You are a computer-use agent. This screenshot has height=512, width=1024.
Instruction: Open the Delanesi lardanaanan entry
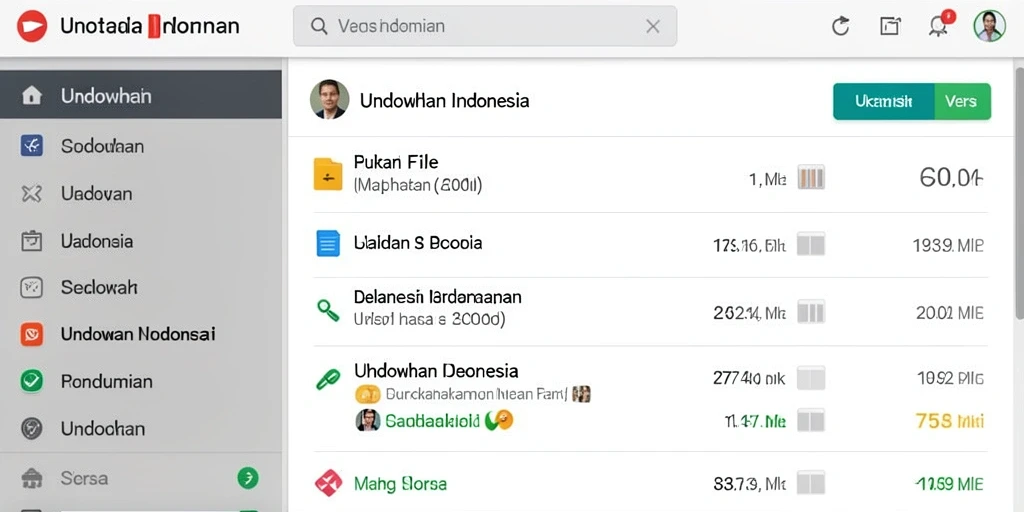point(438,297)
